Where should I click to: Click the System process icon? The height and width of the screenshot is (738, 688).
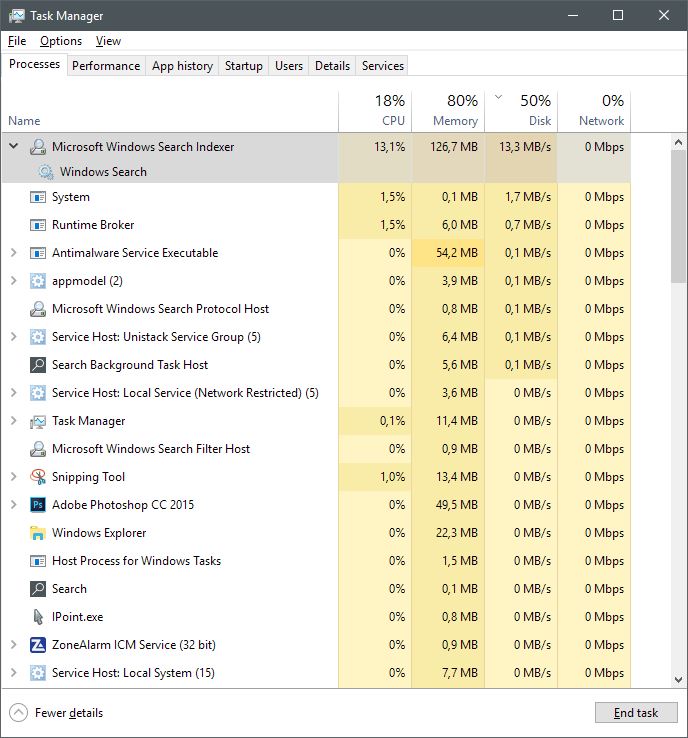pyautogui.click(x=38, y=197)
